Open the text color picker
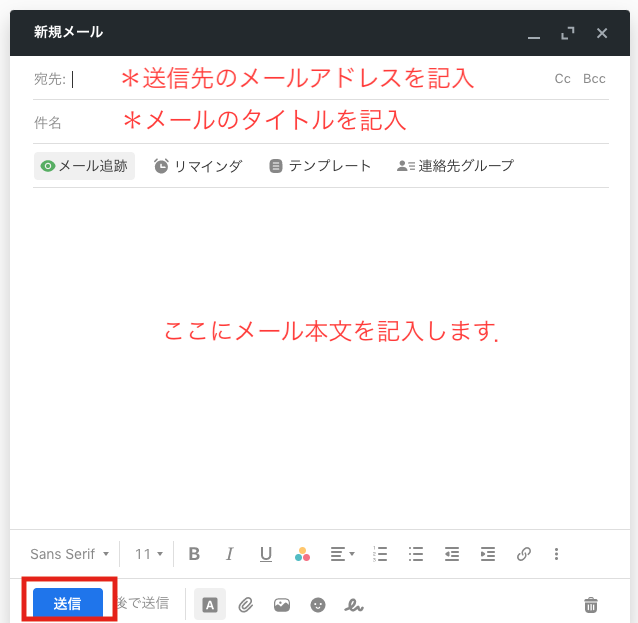 coord(302,554)
